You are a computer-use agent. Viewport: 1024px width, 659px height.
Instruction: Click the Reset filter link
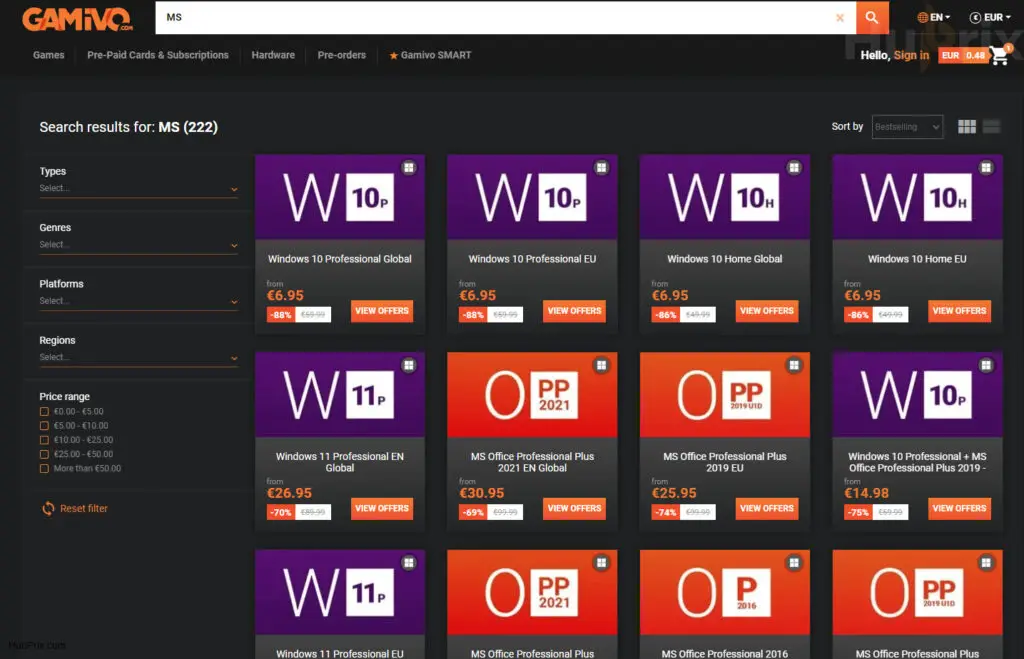click(84, 508)
